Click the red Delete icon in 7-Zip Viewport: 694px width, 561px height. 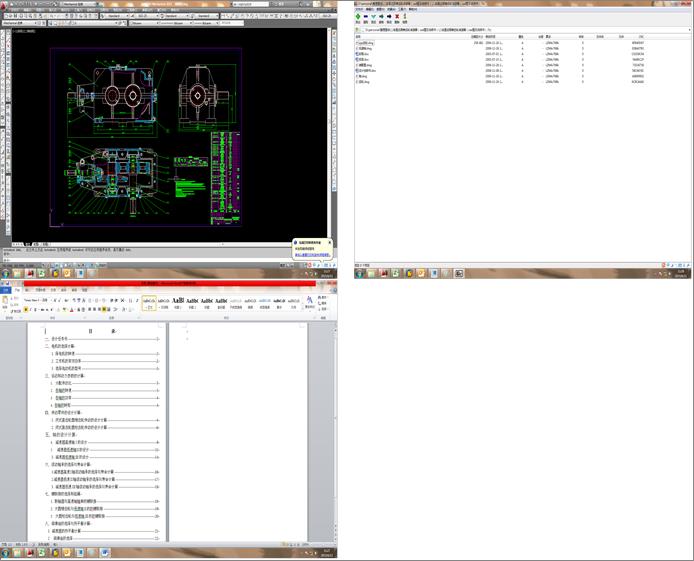pos(397,16)
